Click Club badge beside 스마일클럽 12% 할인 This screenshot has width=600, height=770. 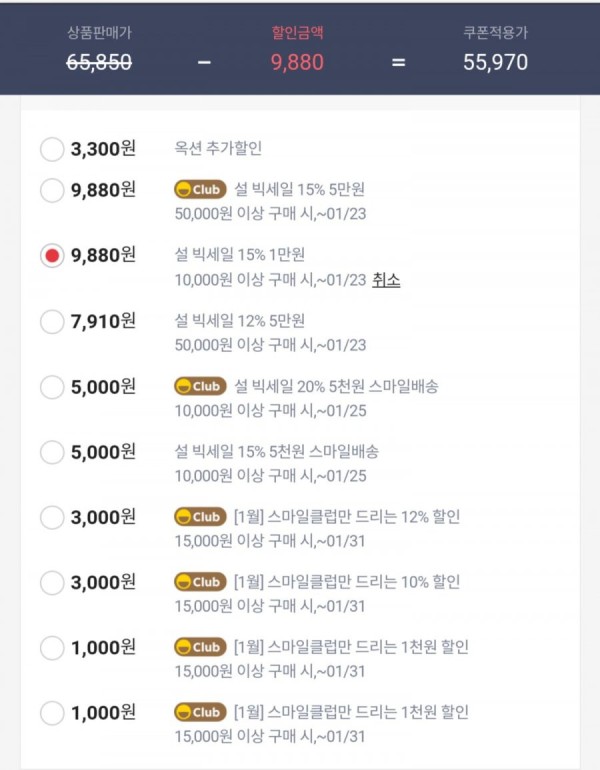(x=200, y=517)
